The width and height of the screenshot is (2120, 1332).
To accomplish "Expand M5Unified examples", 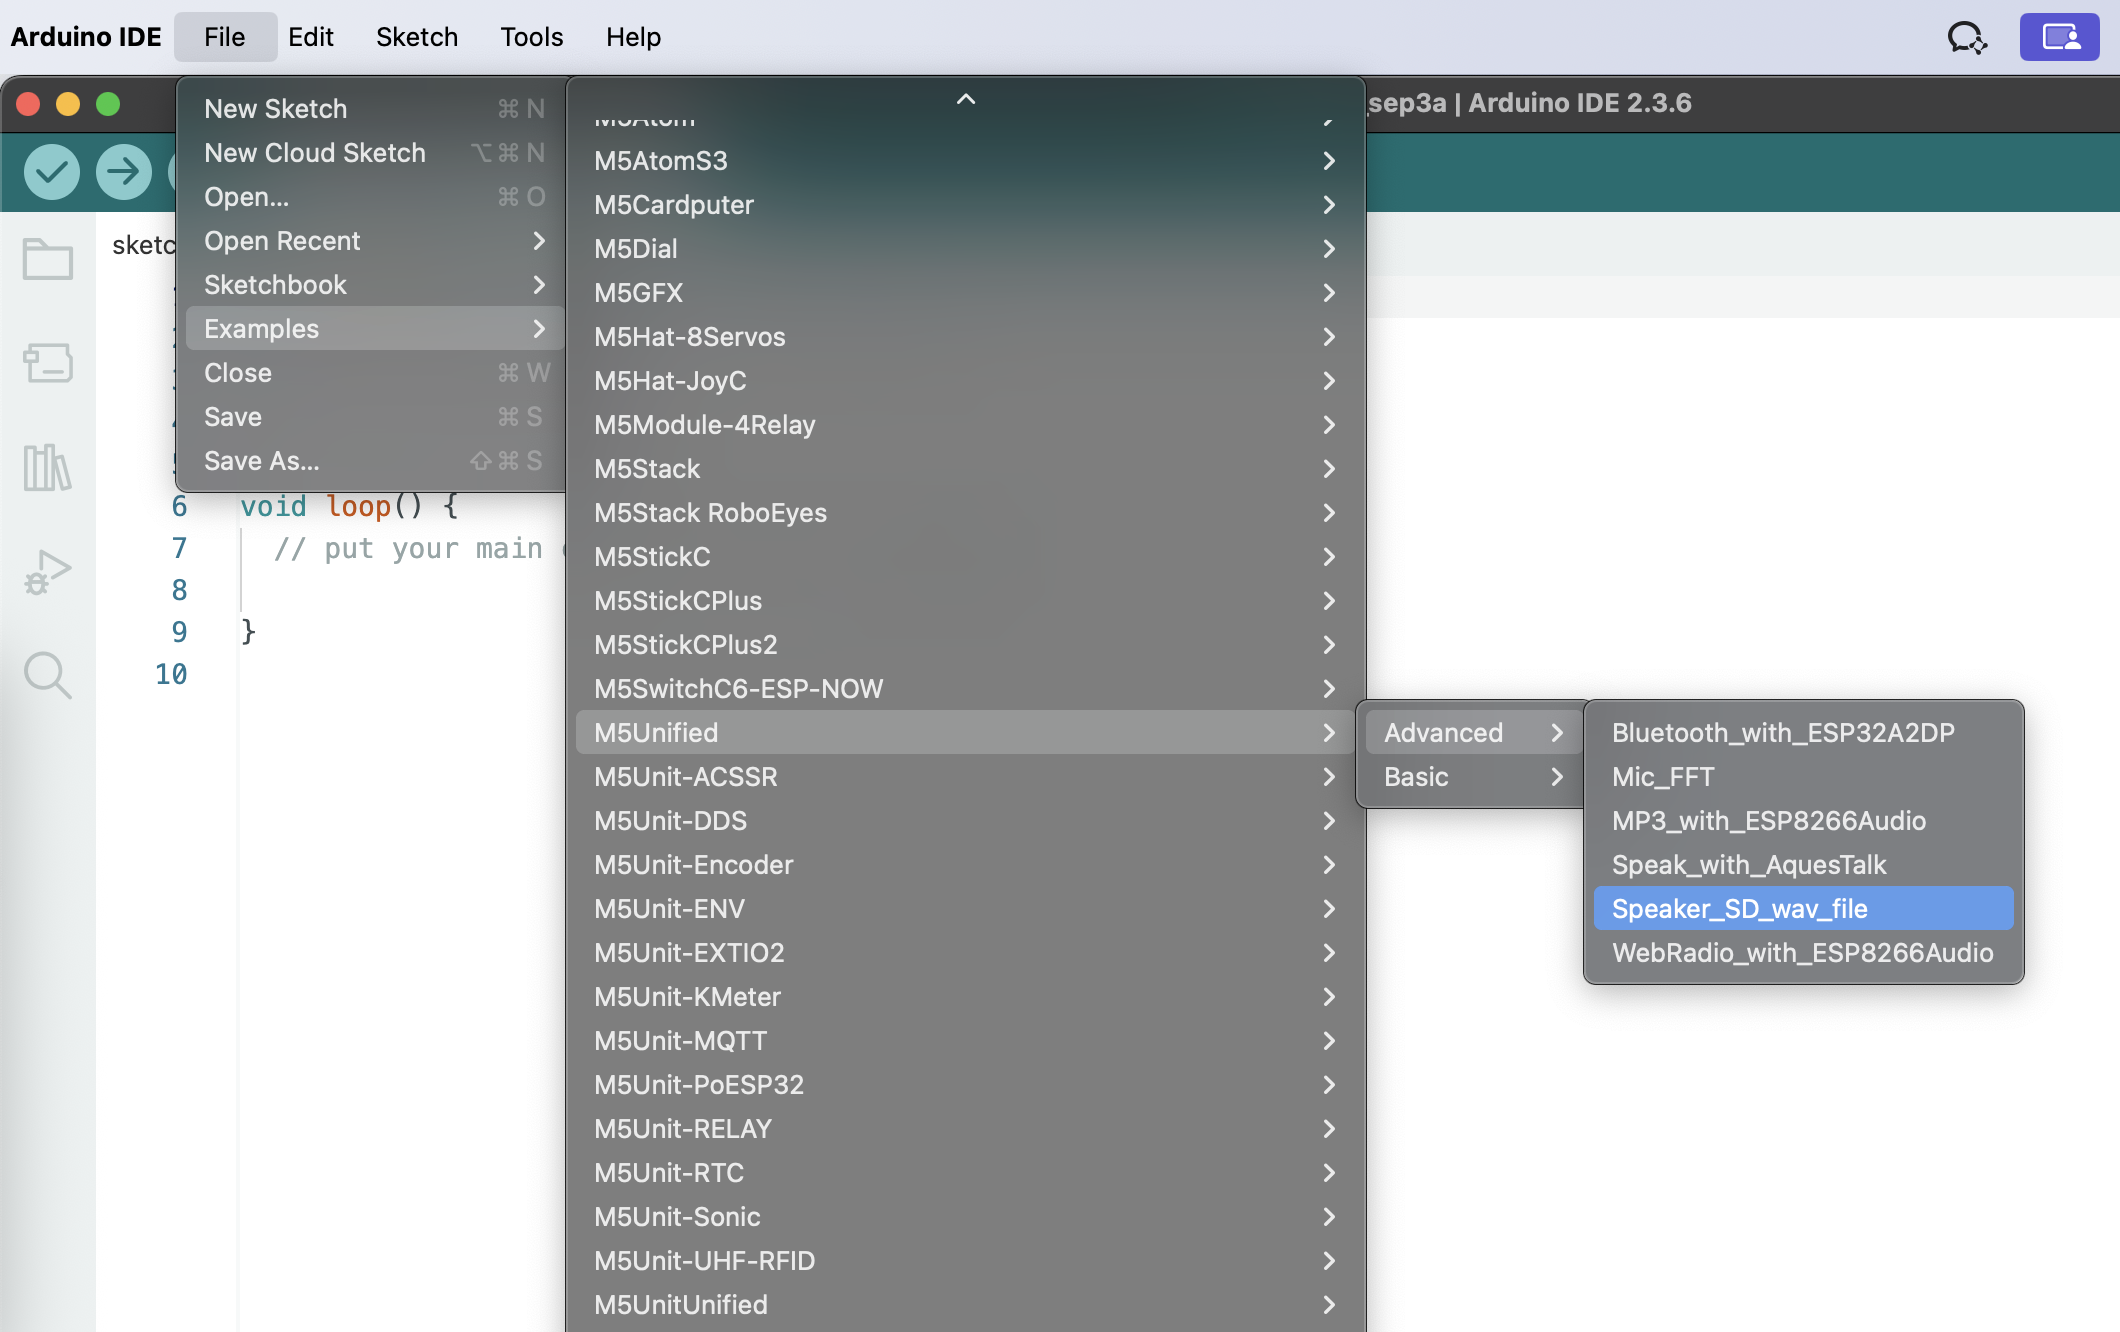I will (x=966, y=732).
